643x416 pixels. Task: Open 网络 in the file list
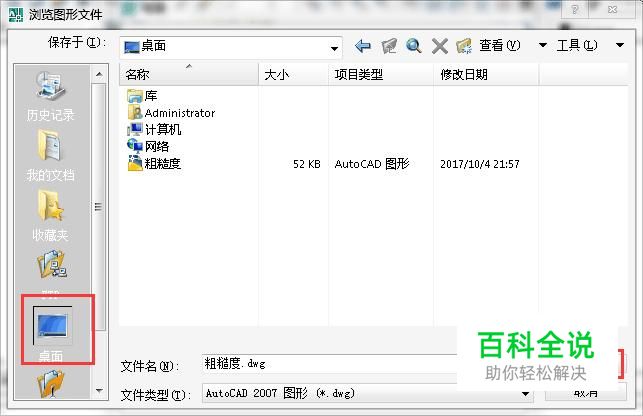tap(148, 146)
